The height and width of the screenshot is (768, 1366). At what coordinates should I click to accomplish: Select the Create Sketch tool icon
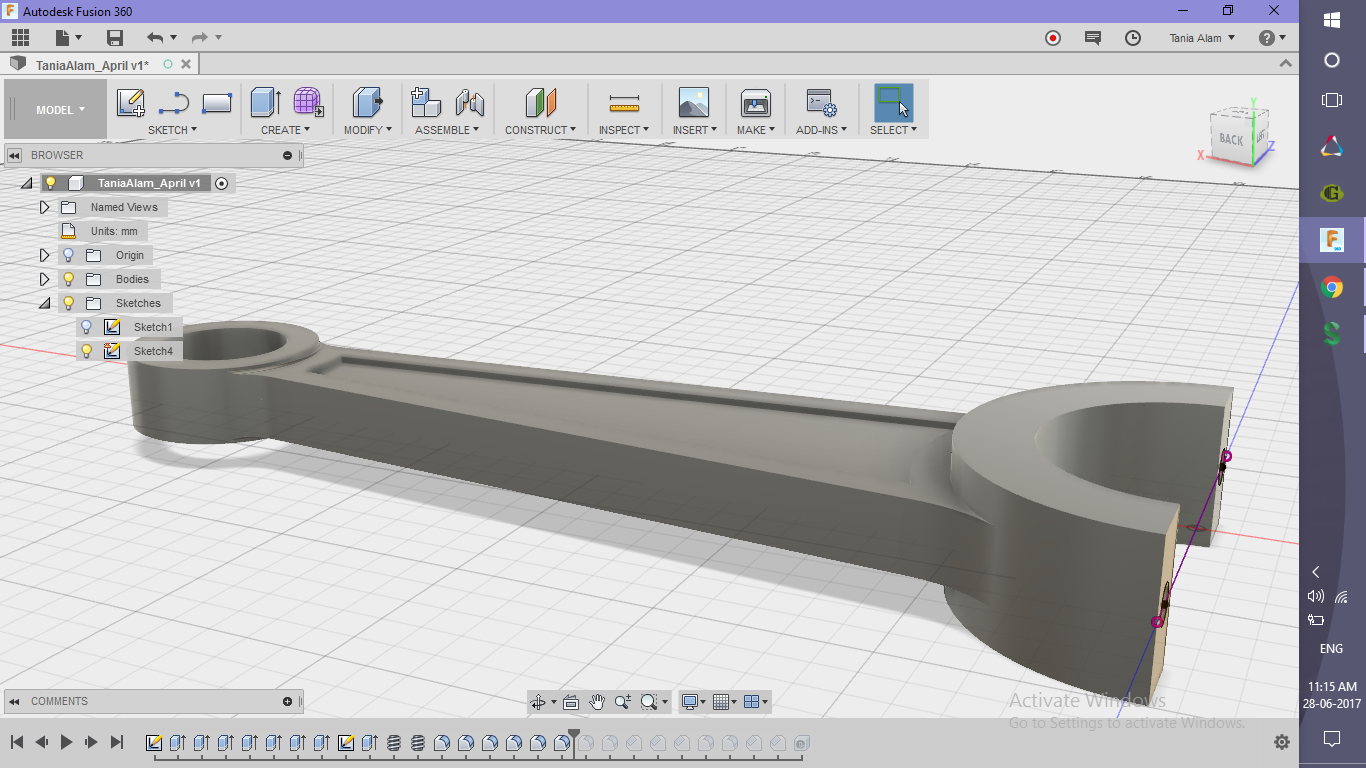pyautogui.click(x=131, y=103)
